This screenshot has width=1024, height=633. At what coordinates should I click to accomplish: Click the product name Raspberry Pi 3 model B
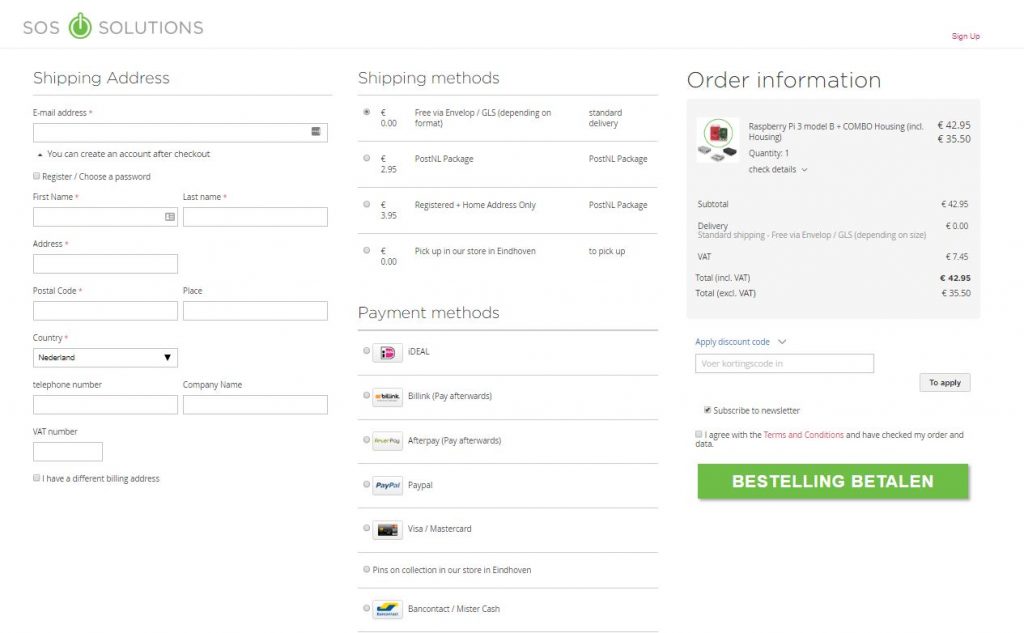(x=836, y=131)
